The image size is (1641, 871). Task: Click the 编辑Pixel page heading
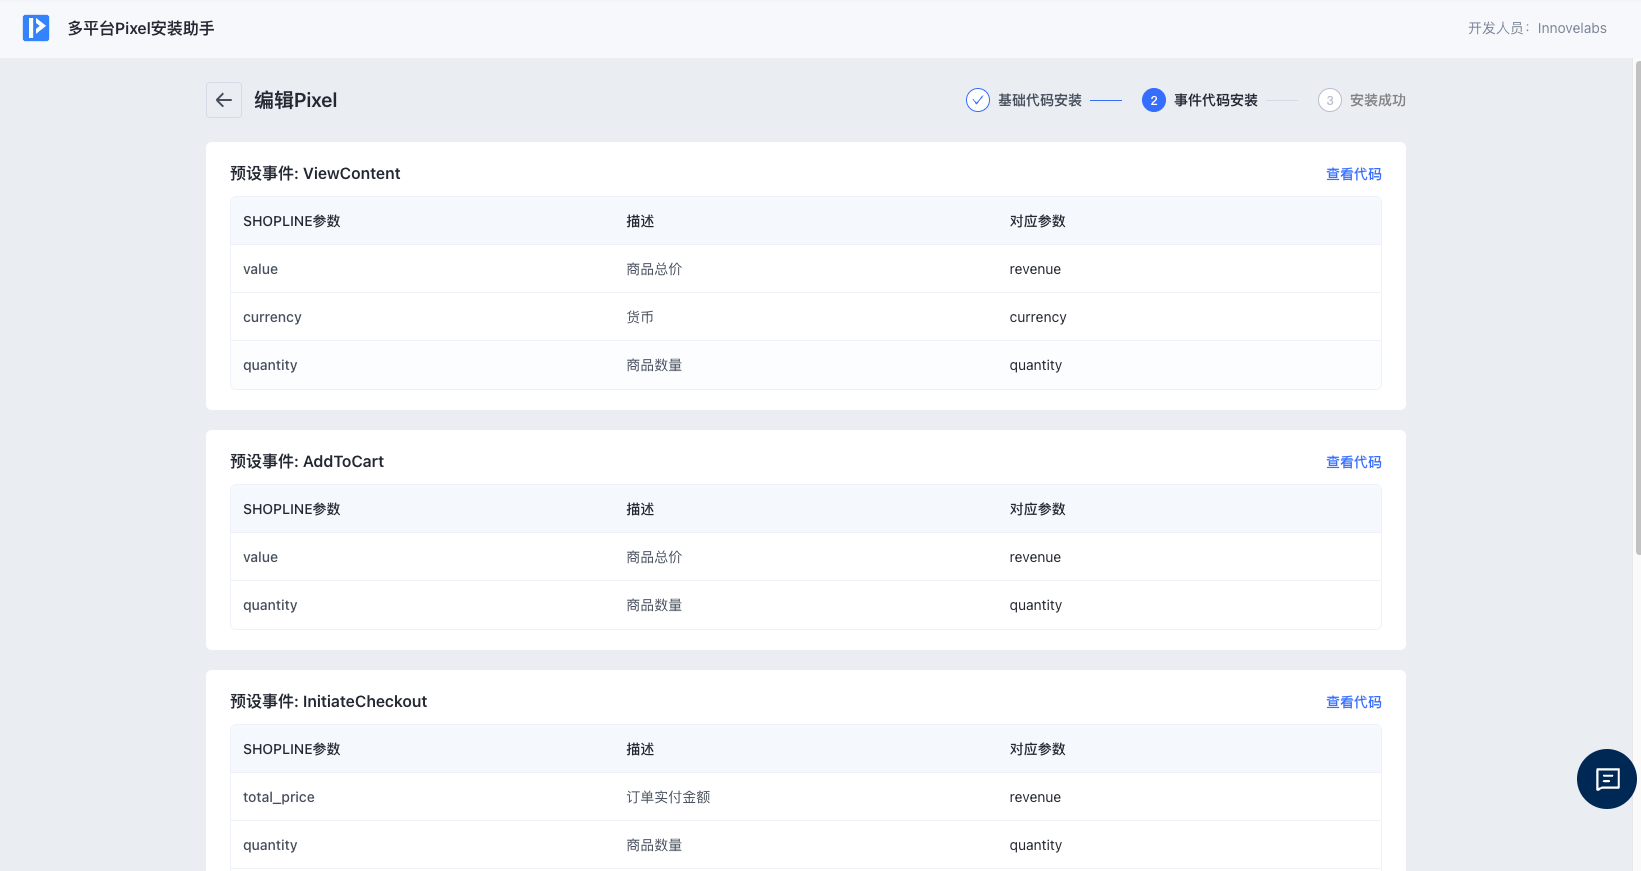[x=296, y=100]
